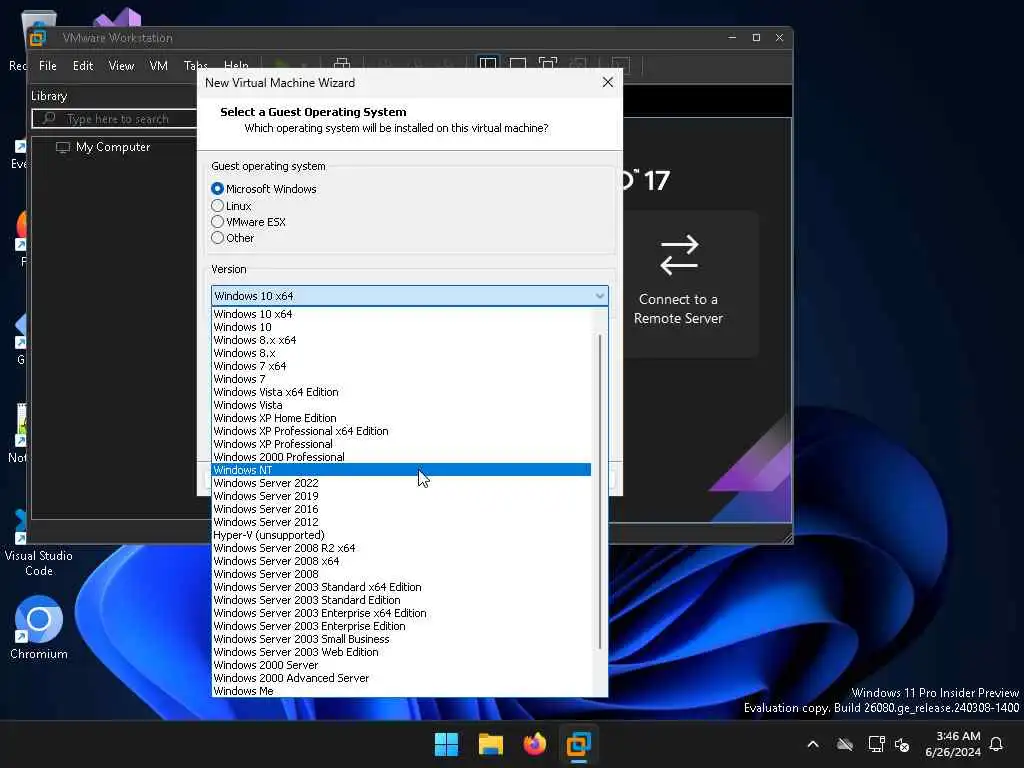Select Hyper-V (unsupported)
Image resolution: width=1024 pixels, height=768 pixels.
pyautogui.click(x=402, y=536)
